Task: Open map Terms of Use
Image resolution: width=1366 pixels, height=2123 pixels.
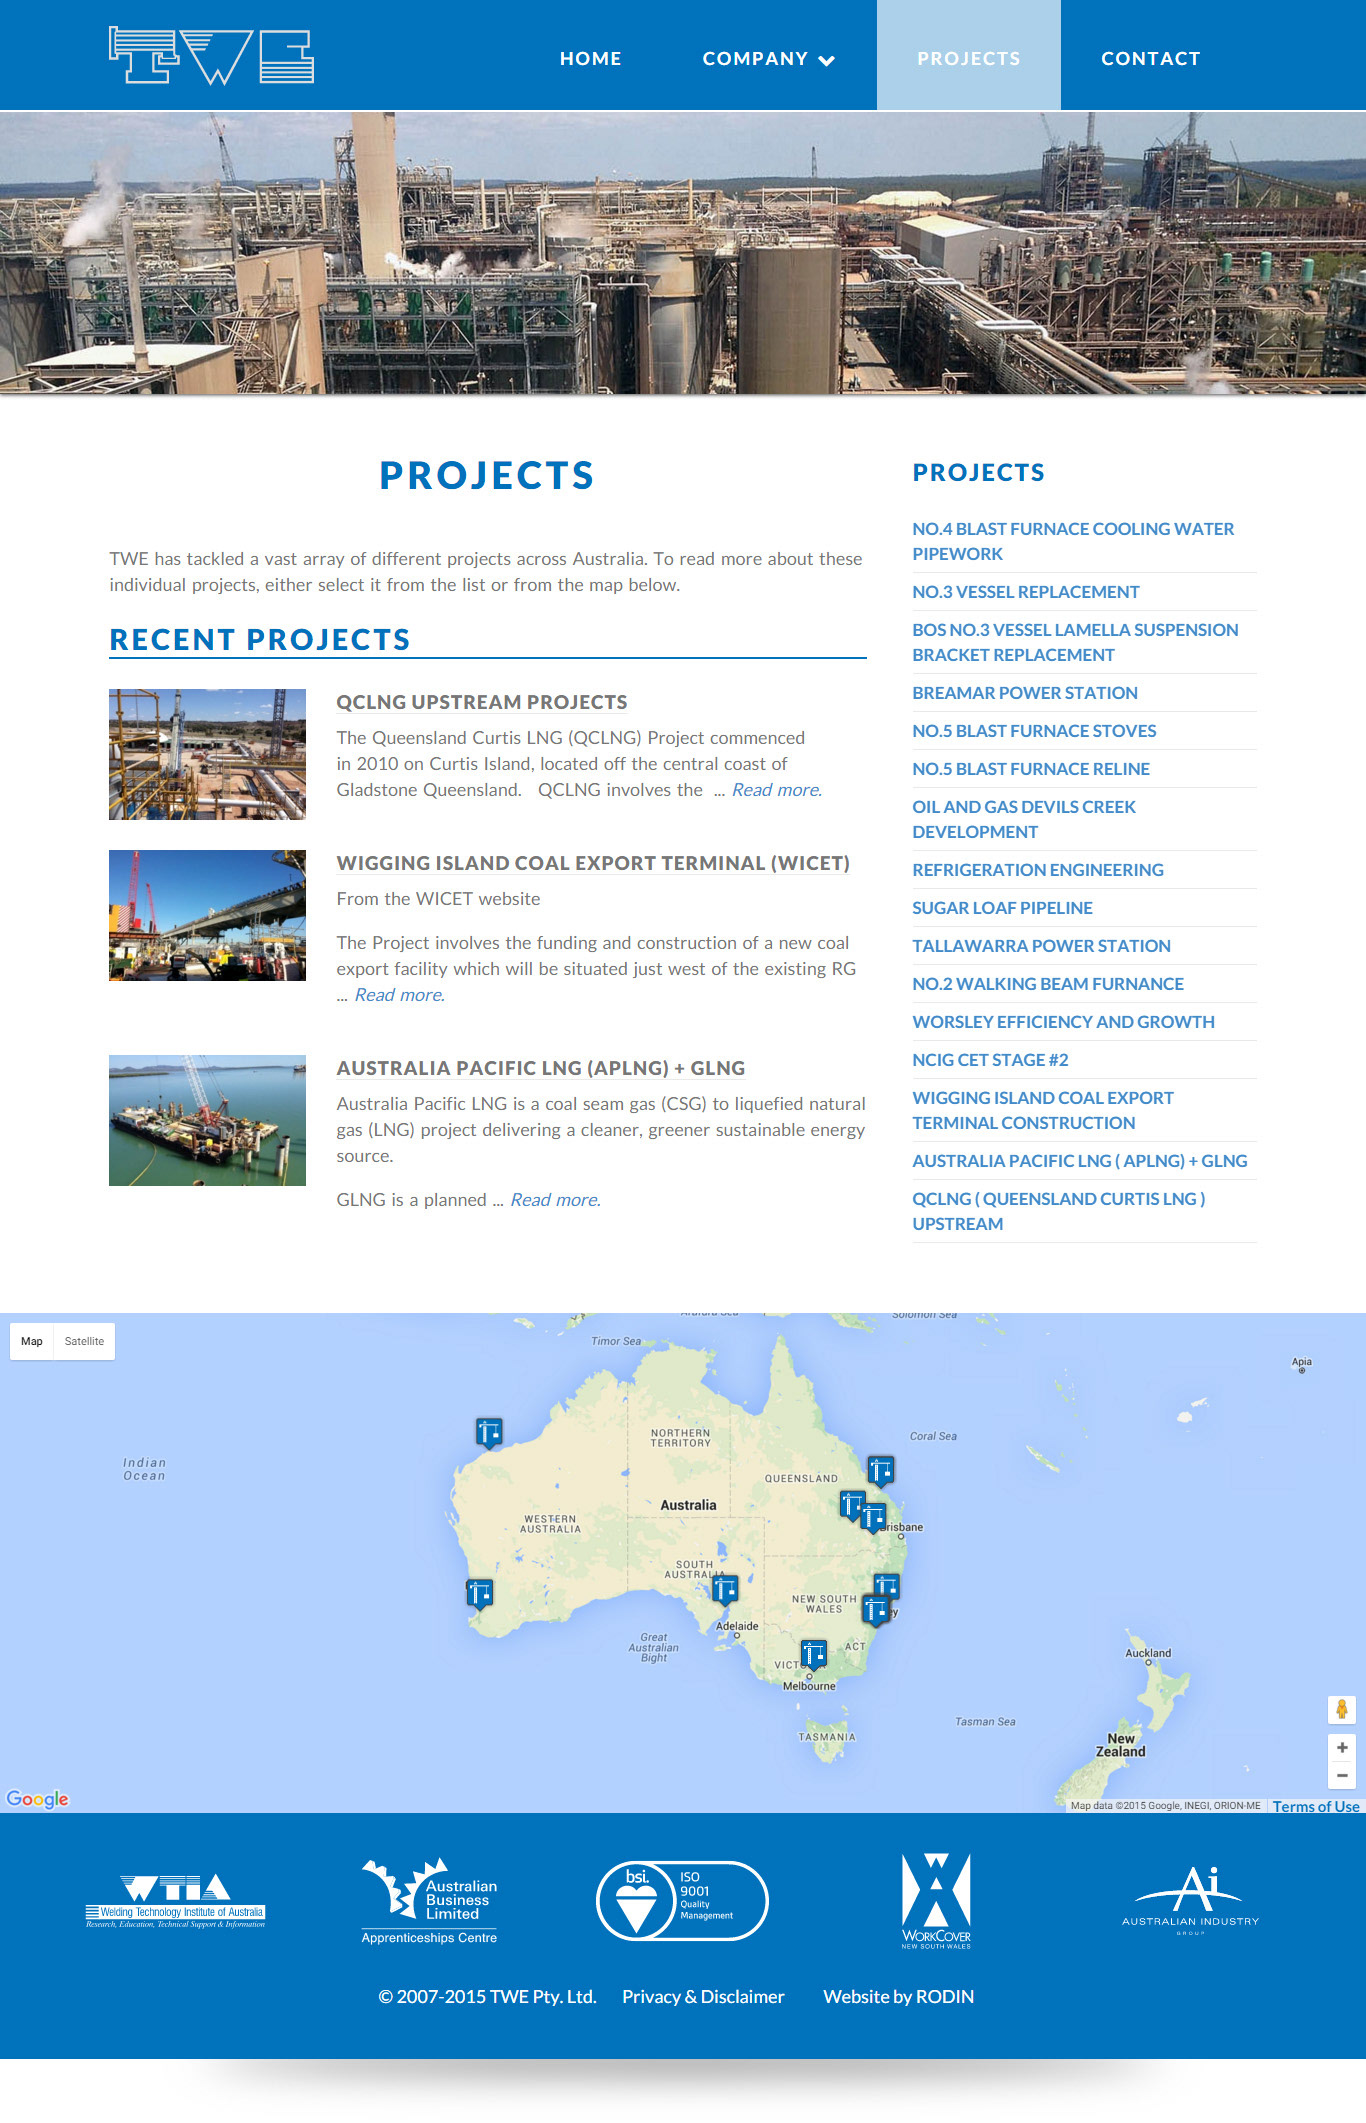Action: pyautogui.click(x=1316, y=1806)
